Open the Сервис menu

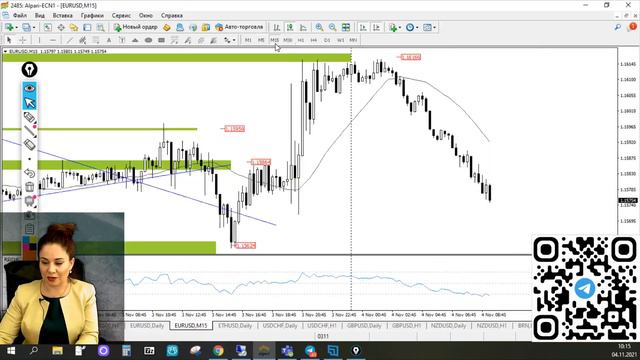pos(121,16)
